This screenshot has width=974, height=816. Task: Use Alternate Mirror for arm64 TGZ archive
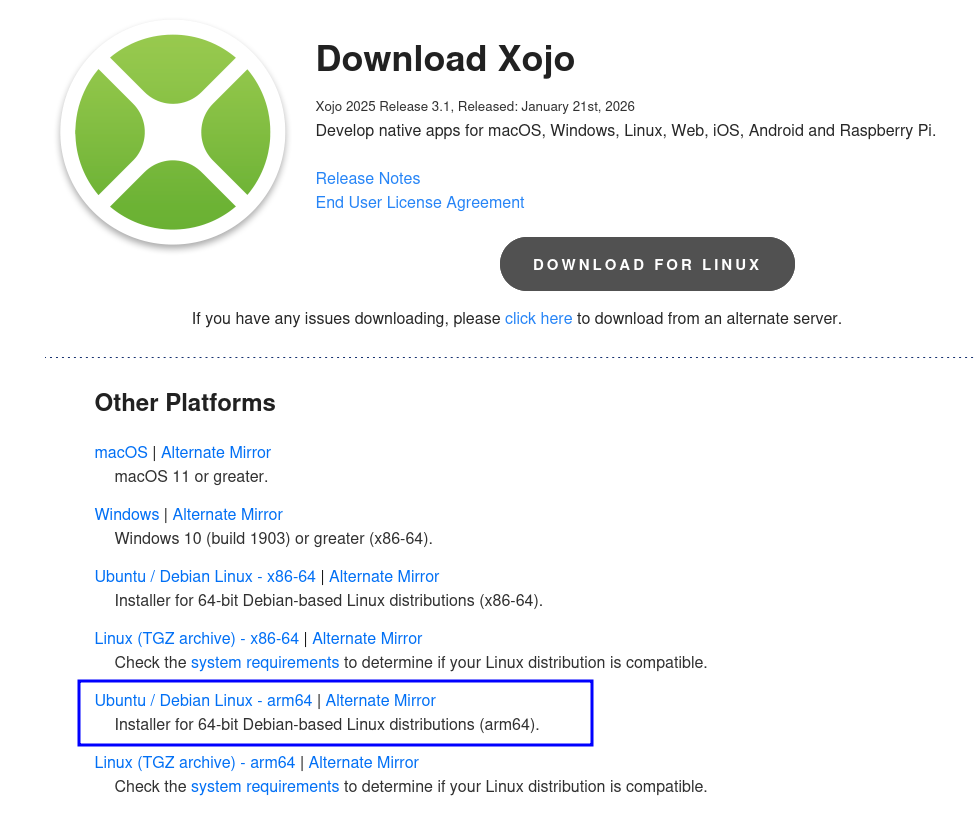(x=364, y=762)
